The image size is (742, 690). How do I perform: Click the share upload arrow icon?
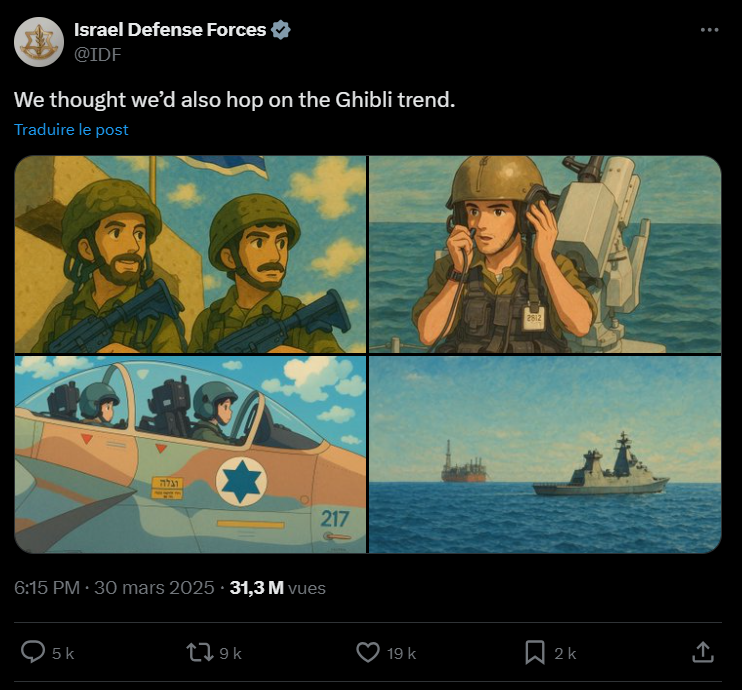click(x=702, y=652)
